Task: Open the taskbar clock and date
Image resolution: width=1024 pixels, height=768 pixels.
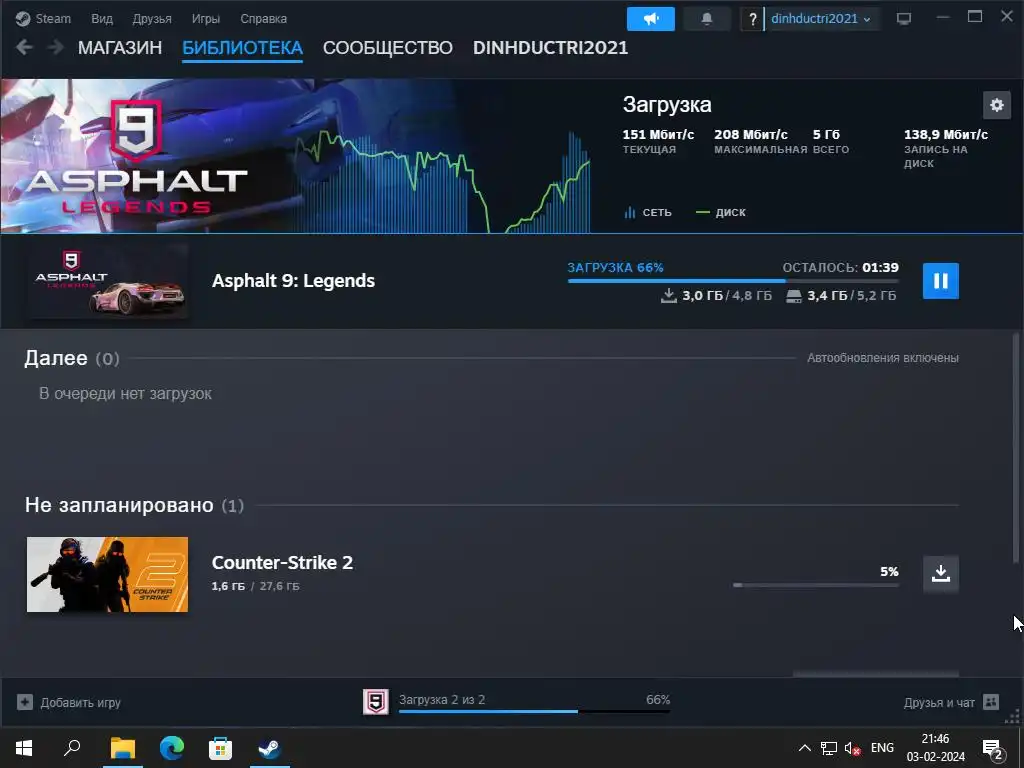Action: coord(935,748)
